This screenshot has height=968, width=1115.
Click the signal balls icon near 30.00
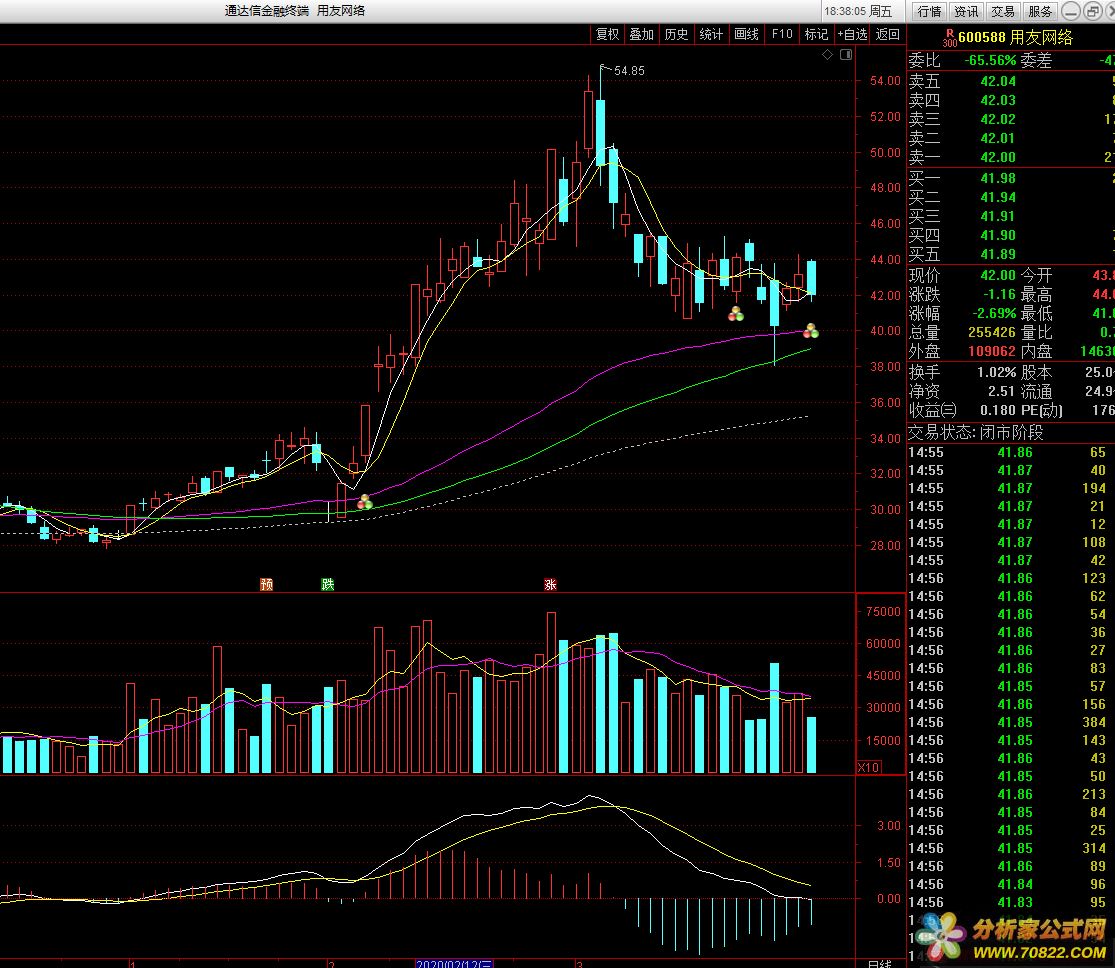[365, 502]
